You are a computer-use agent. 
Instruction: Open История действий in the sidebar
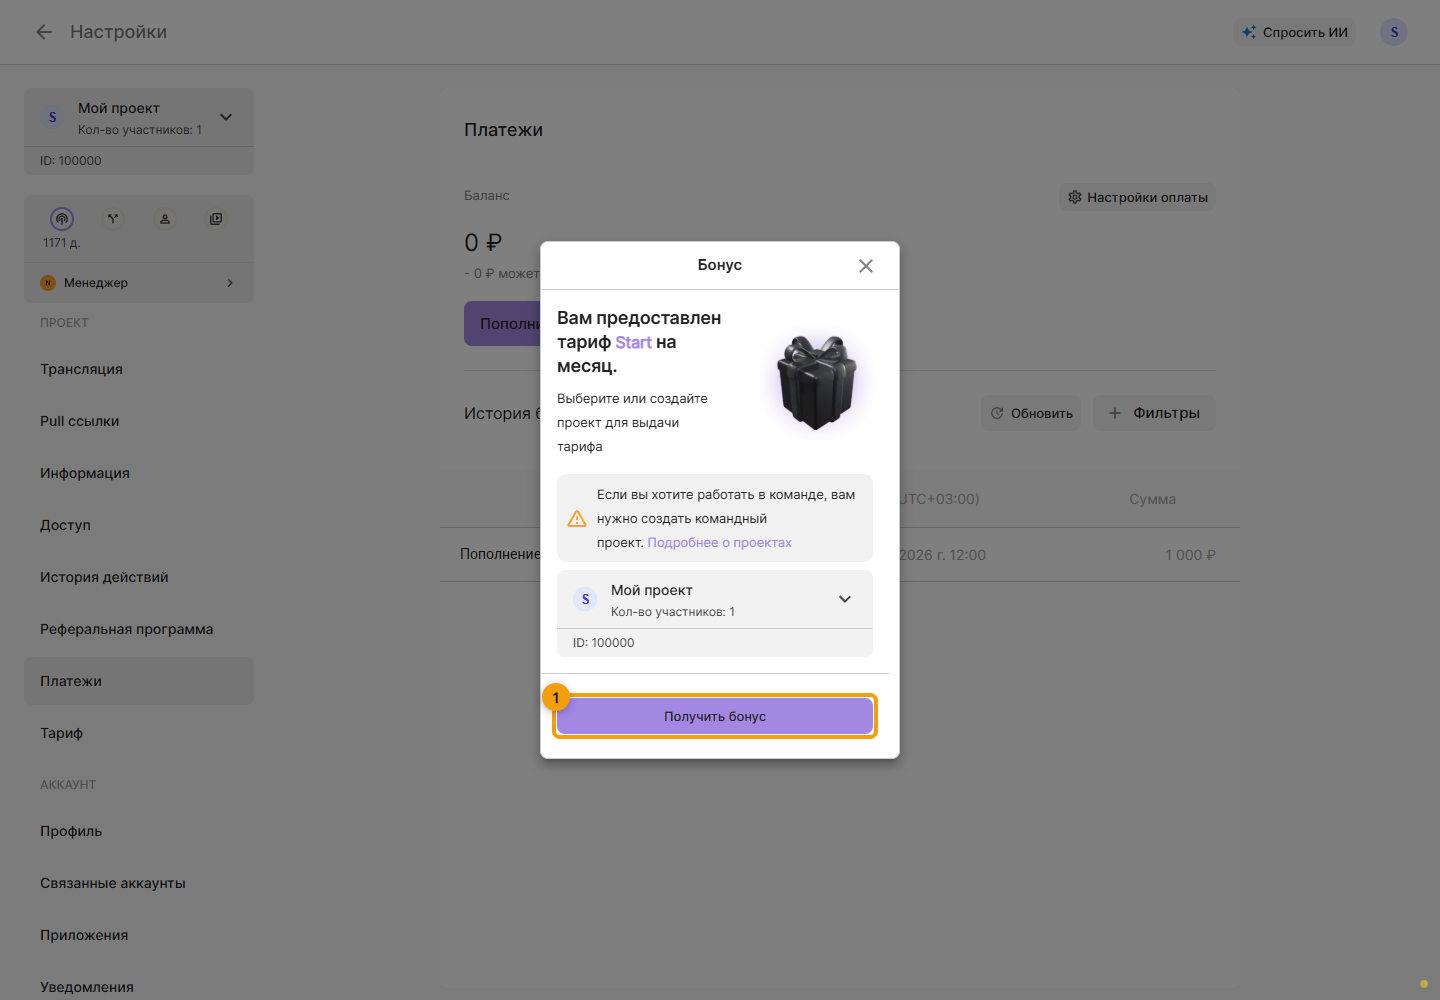tap(139, 577)
